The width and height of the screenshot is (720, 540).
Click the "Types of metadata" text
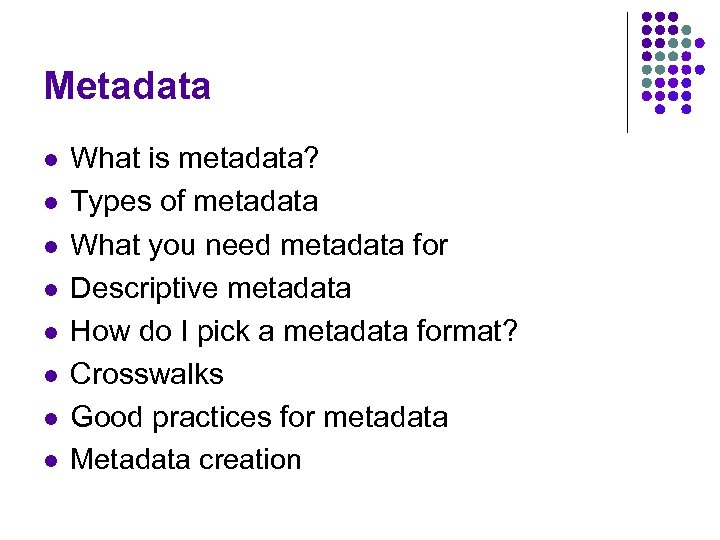[x=194, y=202]
